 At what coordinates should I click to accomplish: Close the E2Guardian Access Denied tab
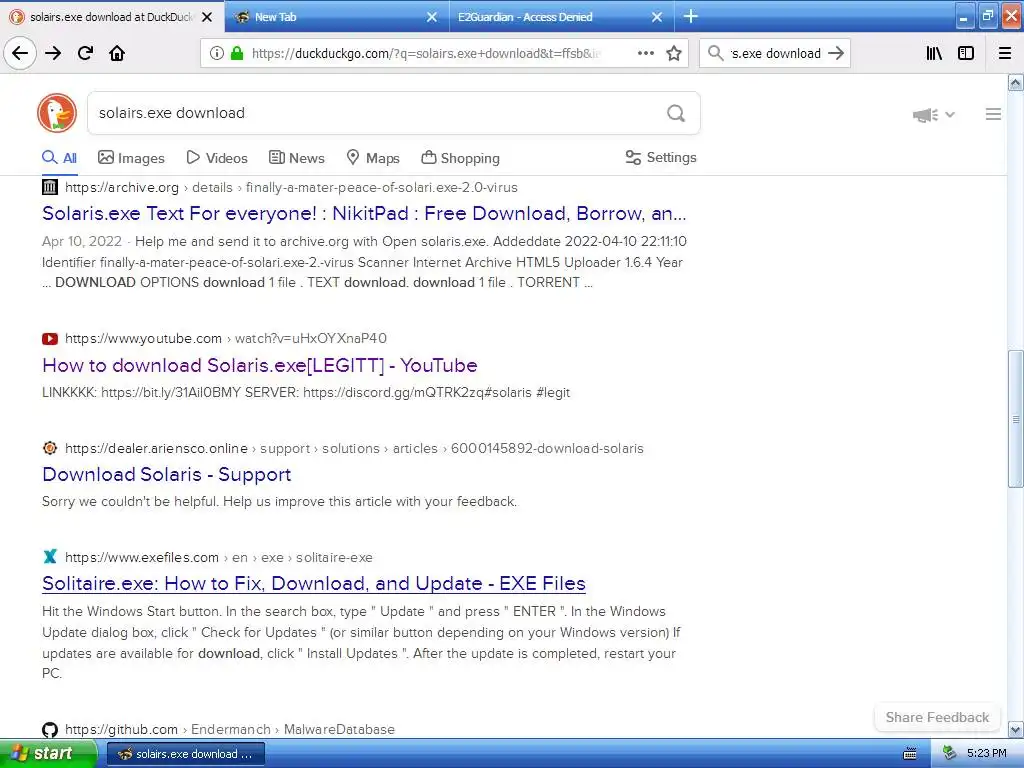pos(657,17)
